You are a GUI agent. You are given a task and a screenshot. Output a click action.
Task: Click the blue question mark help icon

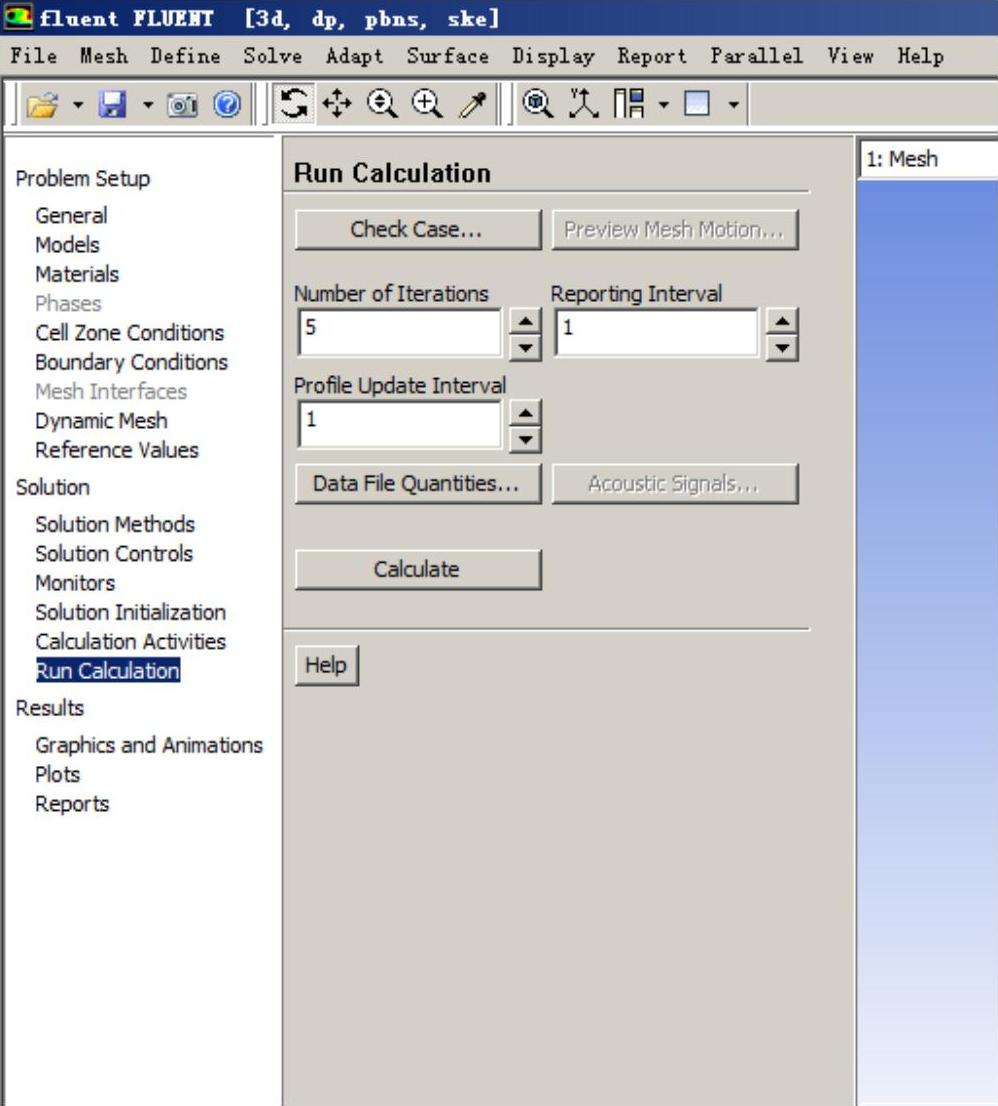227,105
